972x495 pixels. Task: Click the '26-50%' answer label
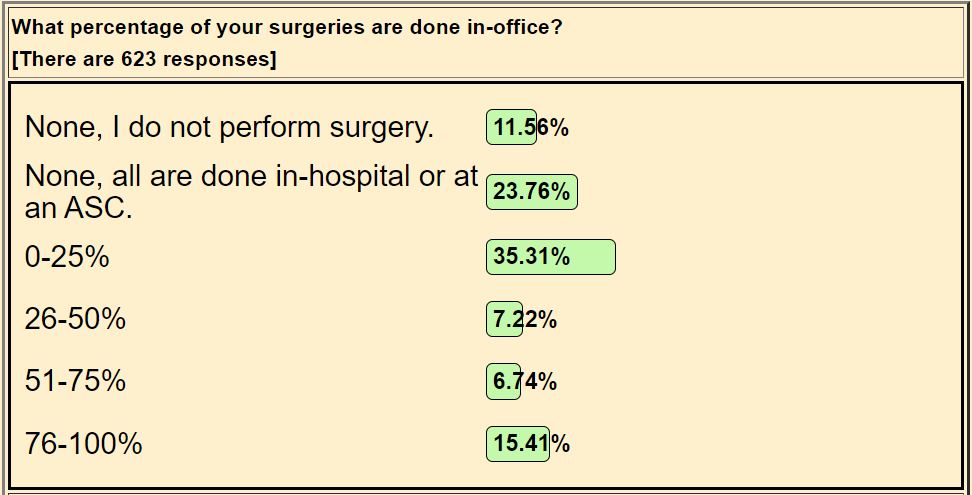(75, 319)
